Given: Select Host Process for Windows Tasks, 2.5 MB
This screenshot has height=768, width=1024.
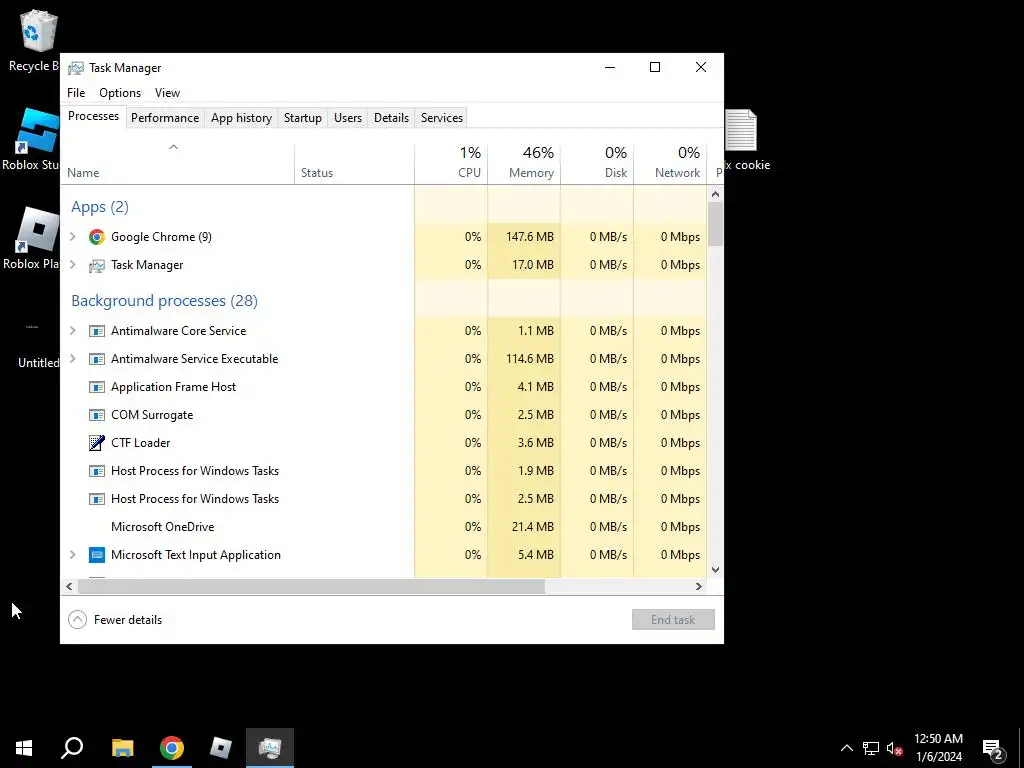Looking at the screenshot, I should pos(384,499).
